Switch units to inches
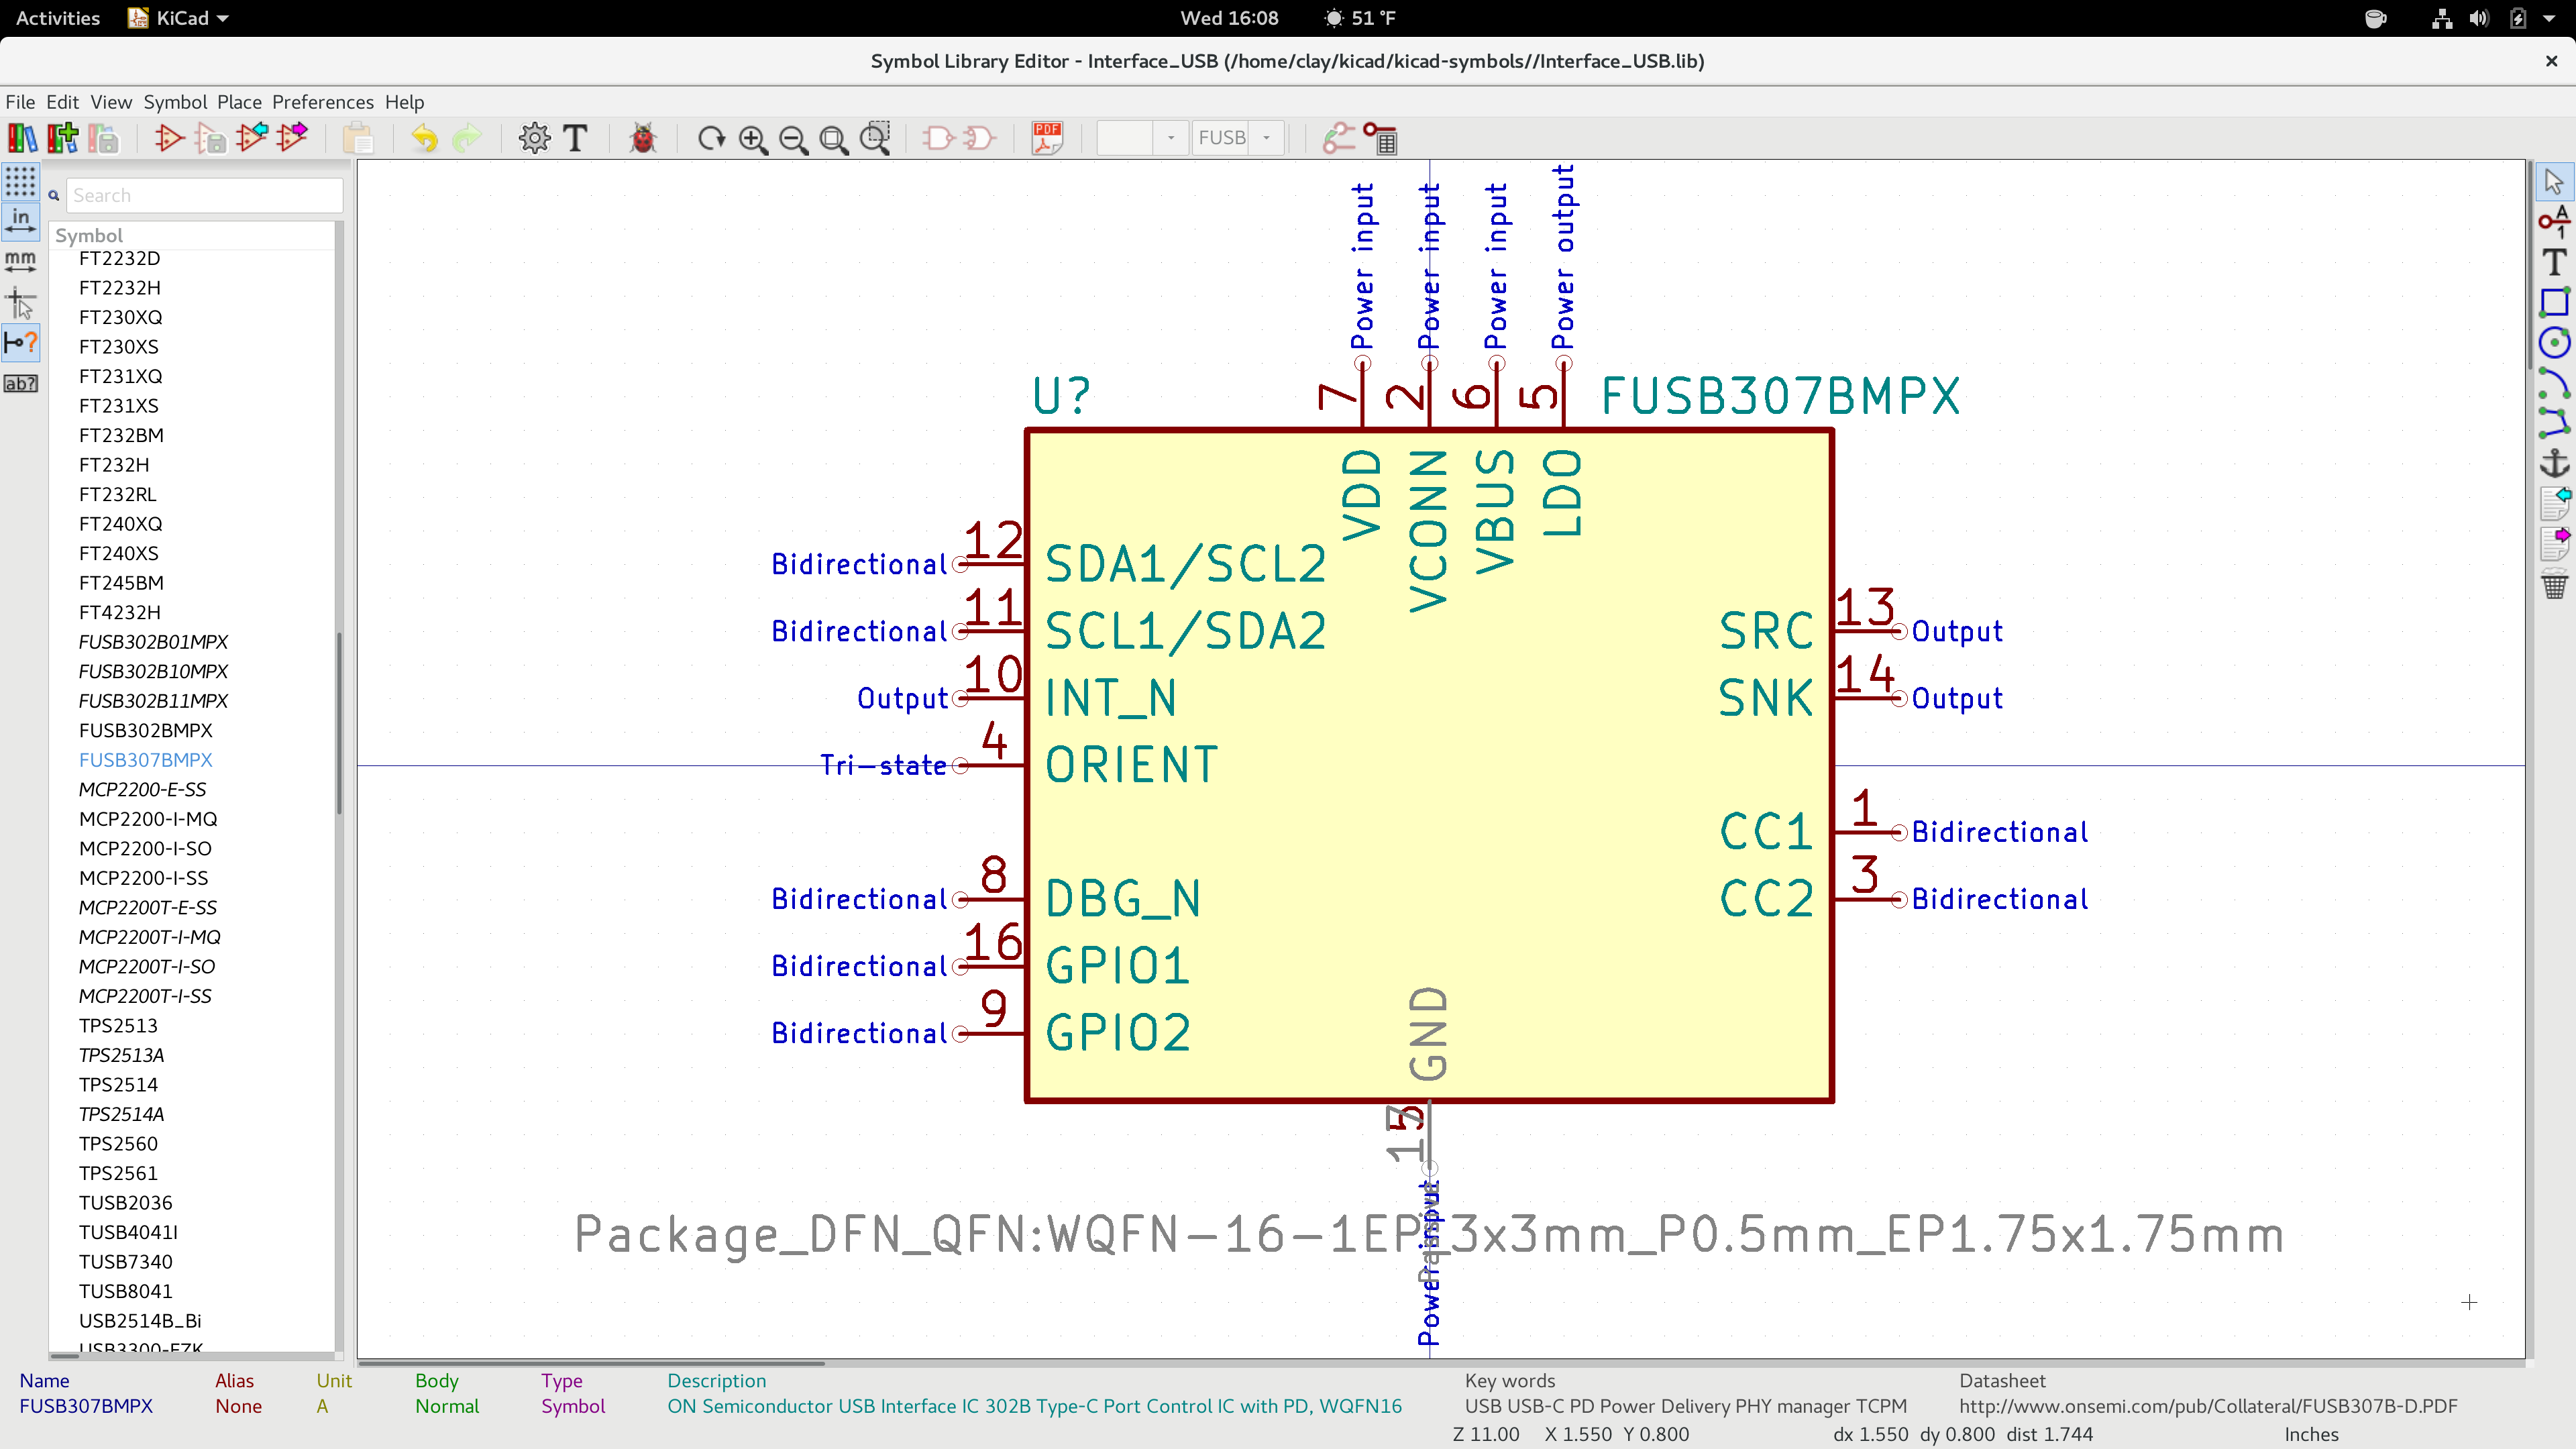The height and width of the screenshot is (1449, 2576). pos(20,220)
